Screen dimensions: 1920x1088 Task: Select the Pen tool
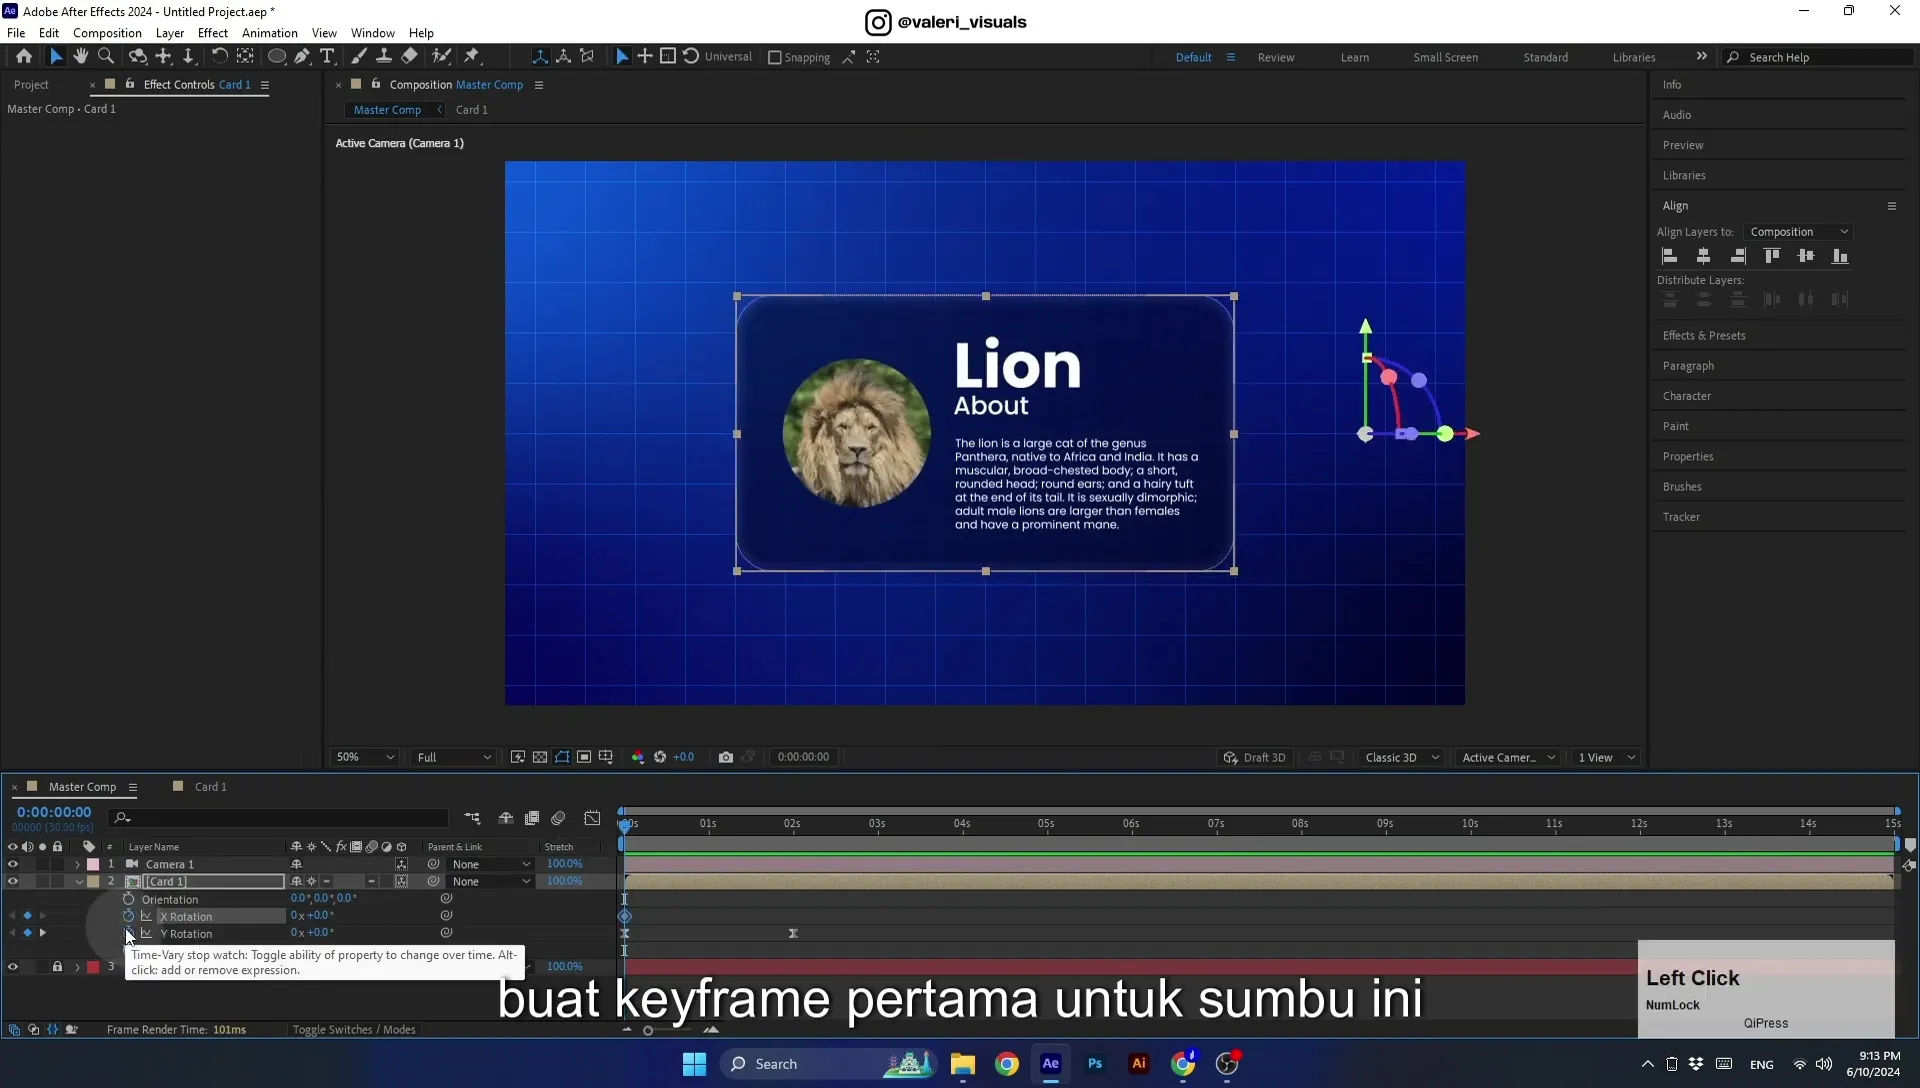click(302, 57)
